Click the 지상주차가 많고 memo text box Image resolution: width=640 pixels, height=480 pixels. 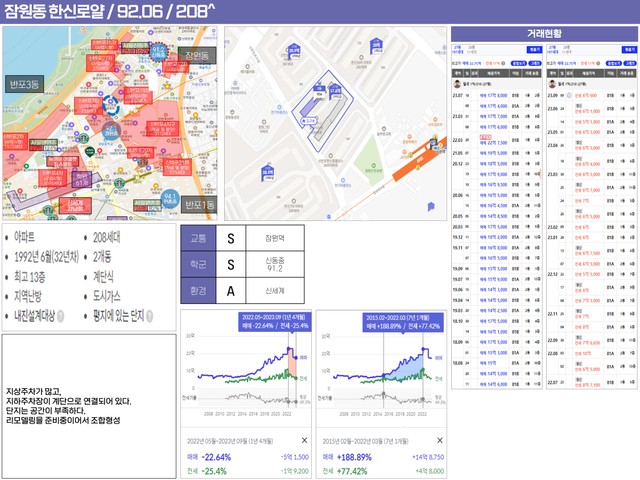89,406
